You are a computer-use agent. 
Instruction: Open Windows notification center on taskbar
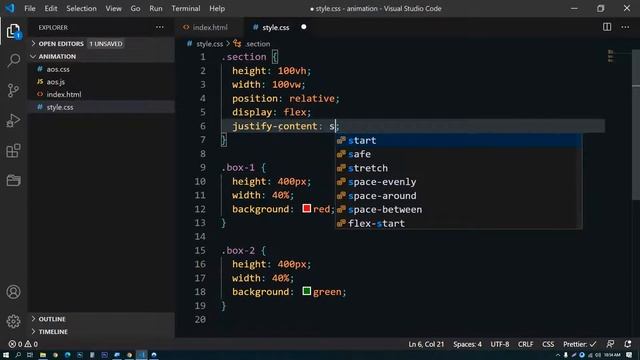point(629,355)
